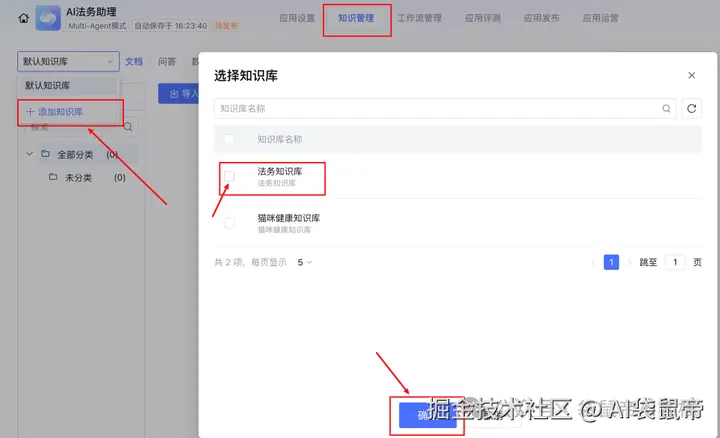Open the 应用发布 tab

pyautogui.click(x=541, y=18)
